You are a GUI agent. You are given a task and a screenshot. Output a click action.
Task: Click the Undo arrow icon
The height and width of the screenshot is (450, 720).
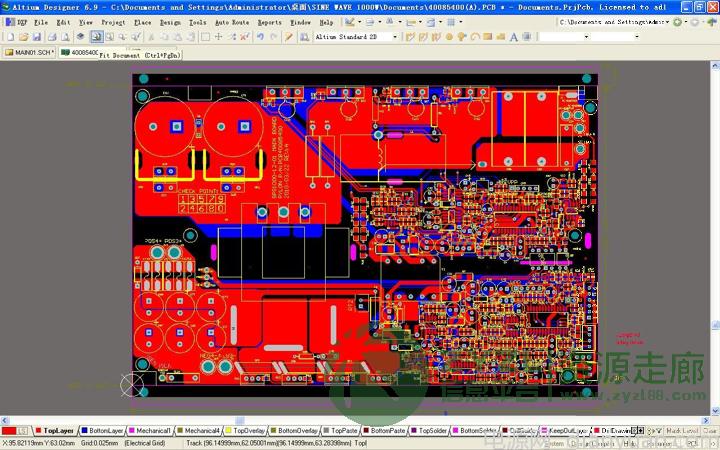260,37
